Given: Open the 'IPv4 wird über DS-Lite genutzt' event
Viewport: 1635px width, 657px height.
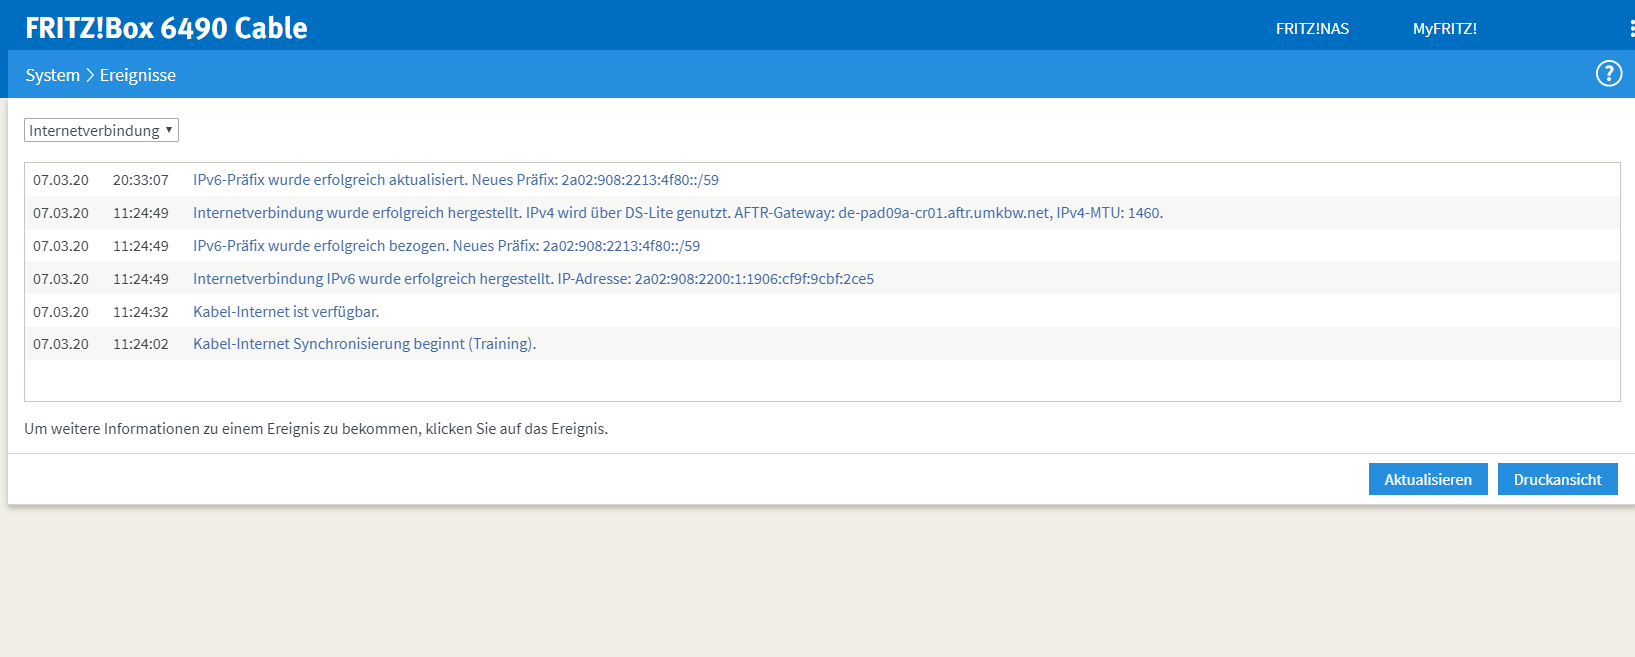Looking at the screenshot, I should 678,213.
